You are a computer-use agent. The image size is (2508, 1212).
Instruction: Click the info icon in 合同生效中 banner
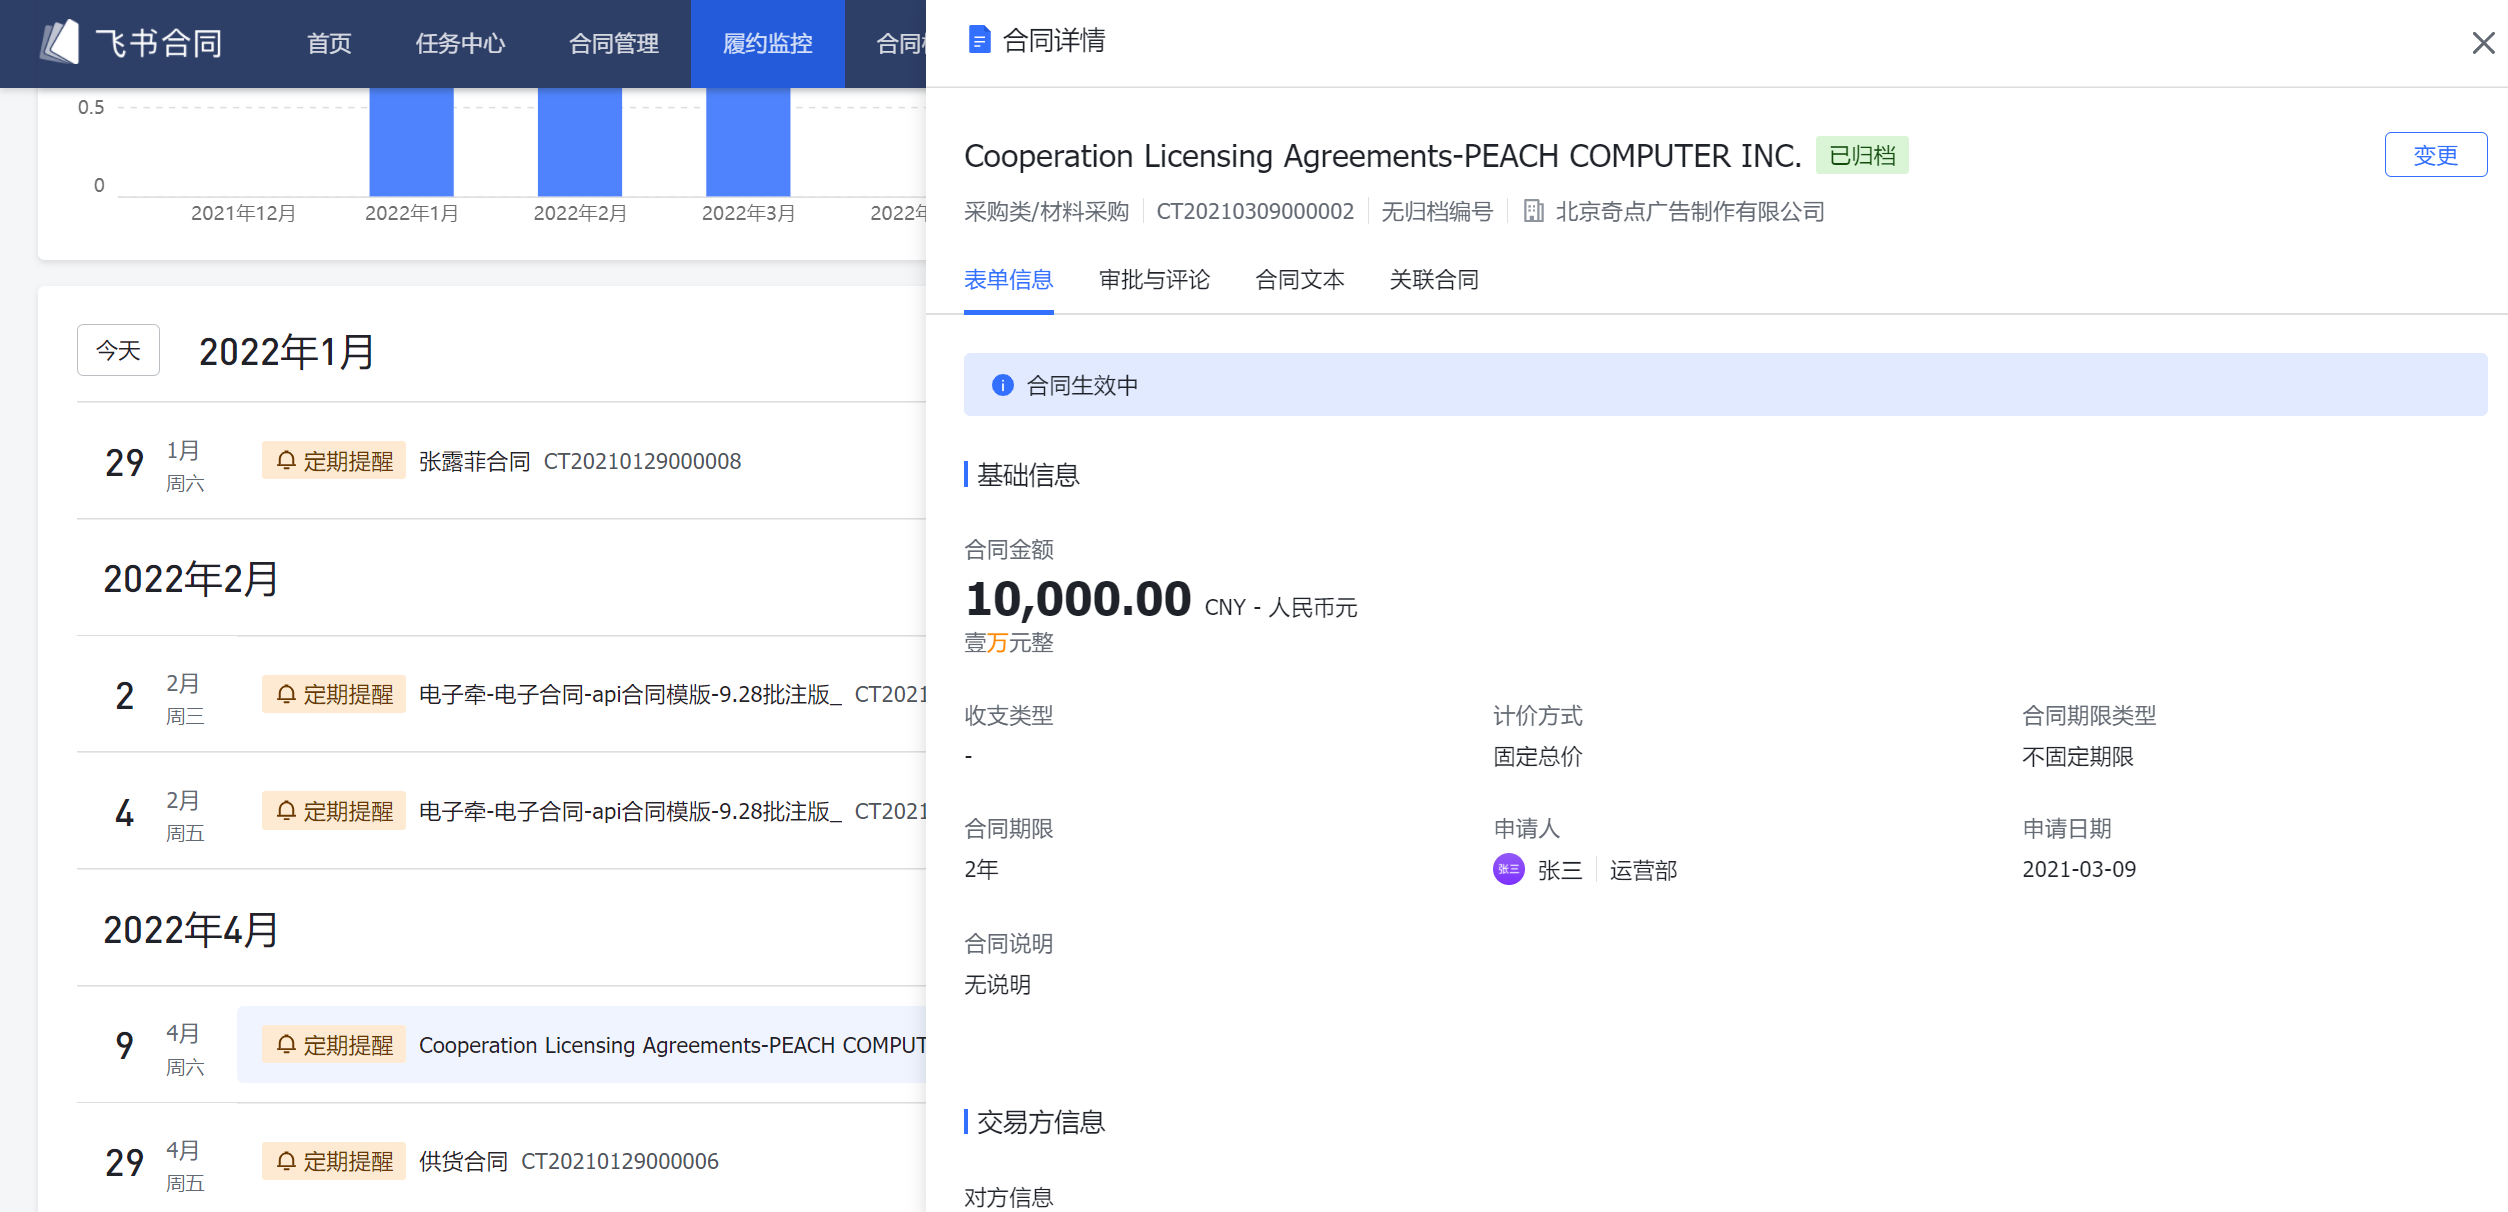pos(1002,385)
